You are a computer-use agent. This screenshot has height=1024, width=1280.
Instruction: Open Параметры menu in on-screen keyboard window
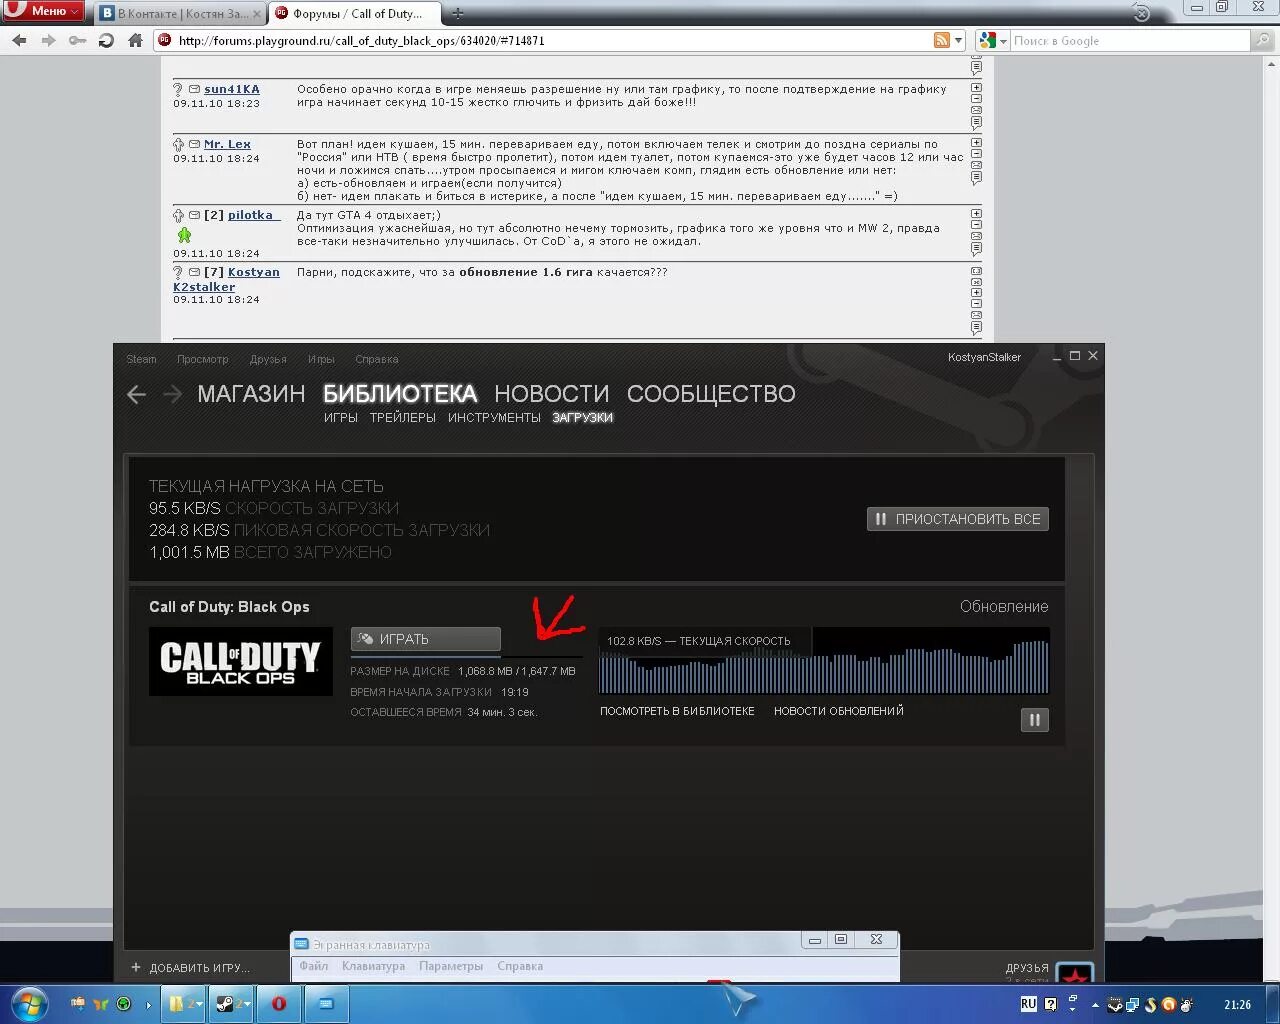point(451,966)
